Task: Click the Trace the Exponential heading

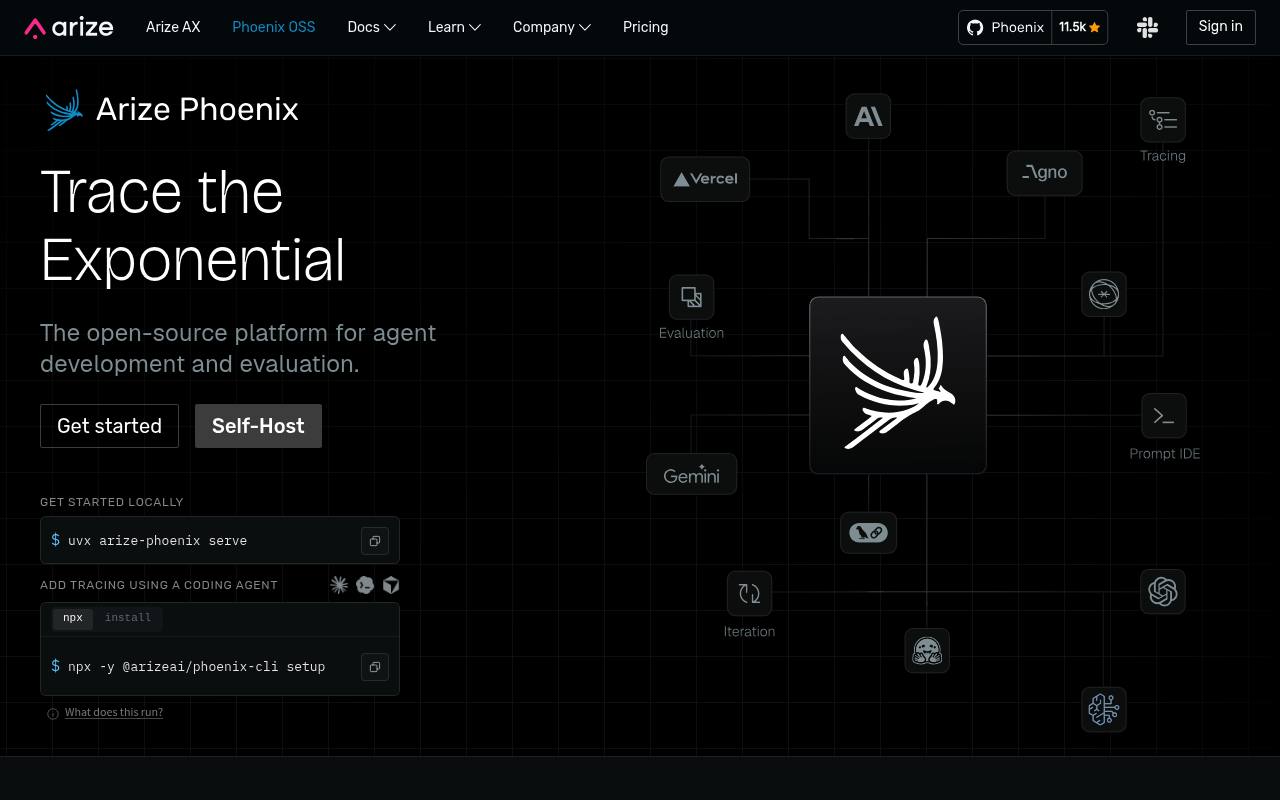Action: [193, 226]
